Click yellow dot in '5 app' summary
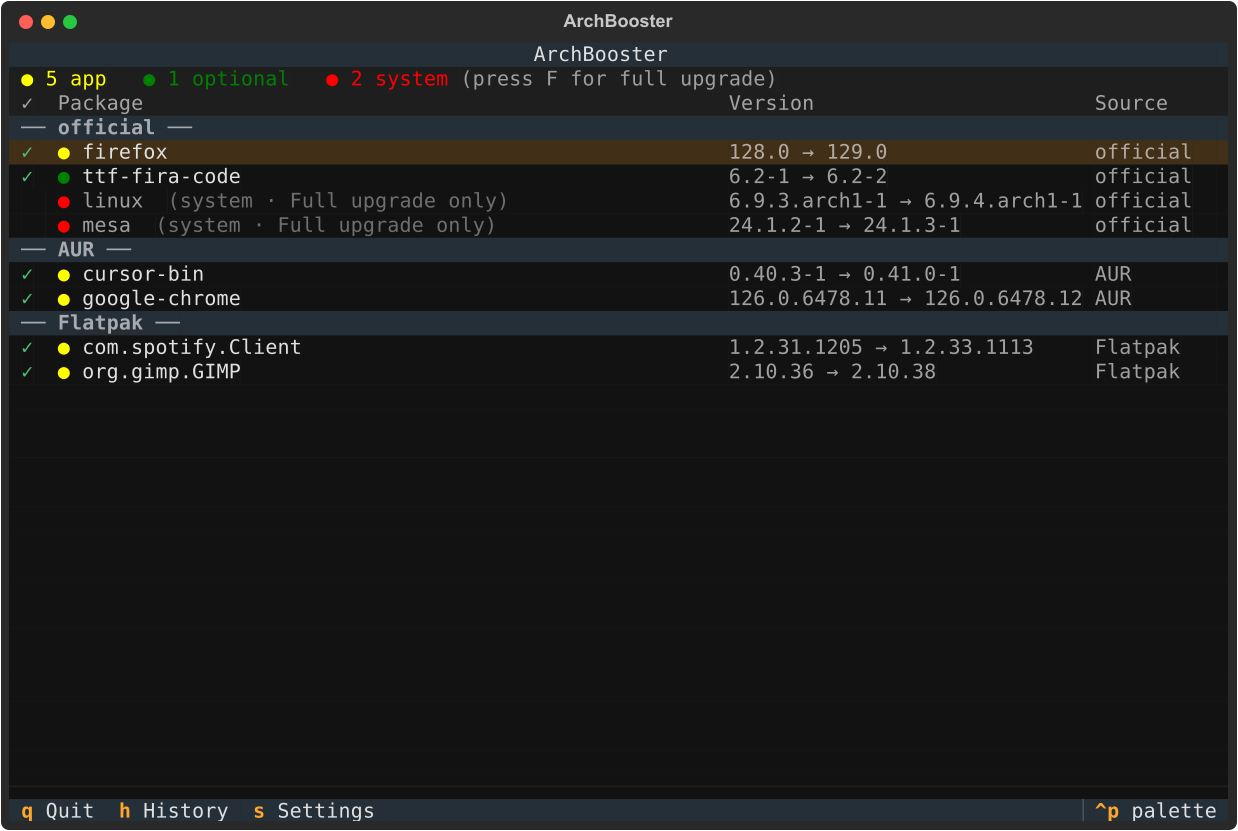Image resolution: width=1238 pixels, height=831 pixels. pos(27,80)
